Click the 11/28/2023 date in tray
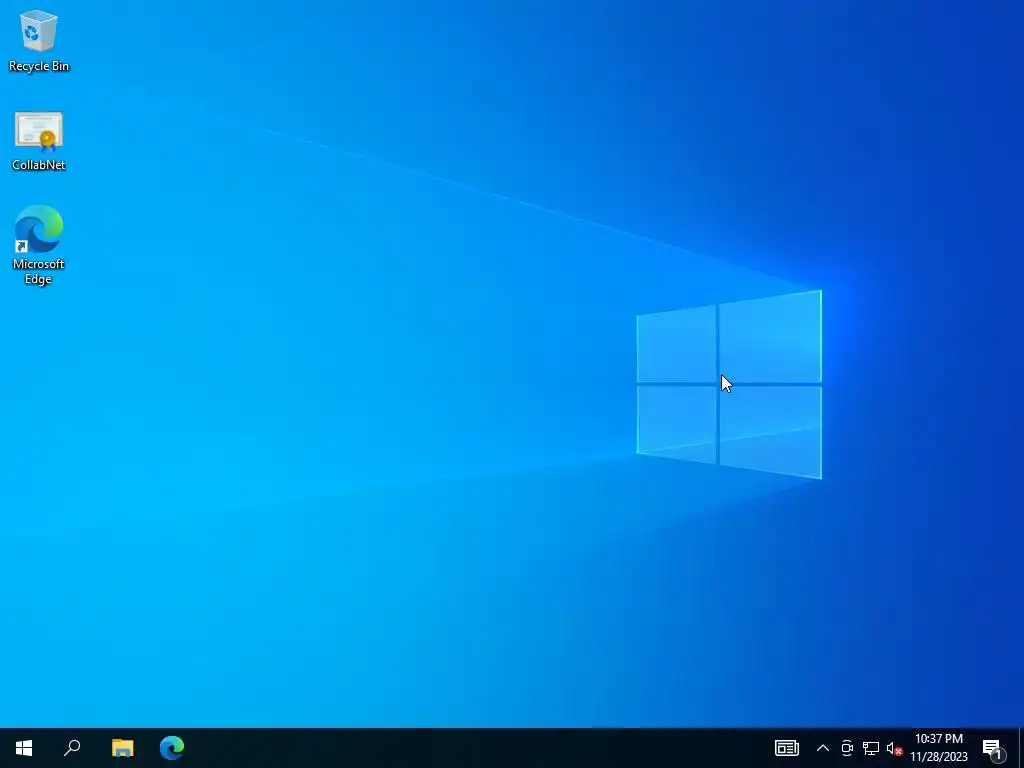The width and height of the screenshot is (1024, 768). [x=938, y=757]
